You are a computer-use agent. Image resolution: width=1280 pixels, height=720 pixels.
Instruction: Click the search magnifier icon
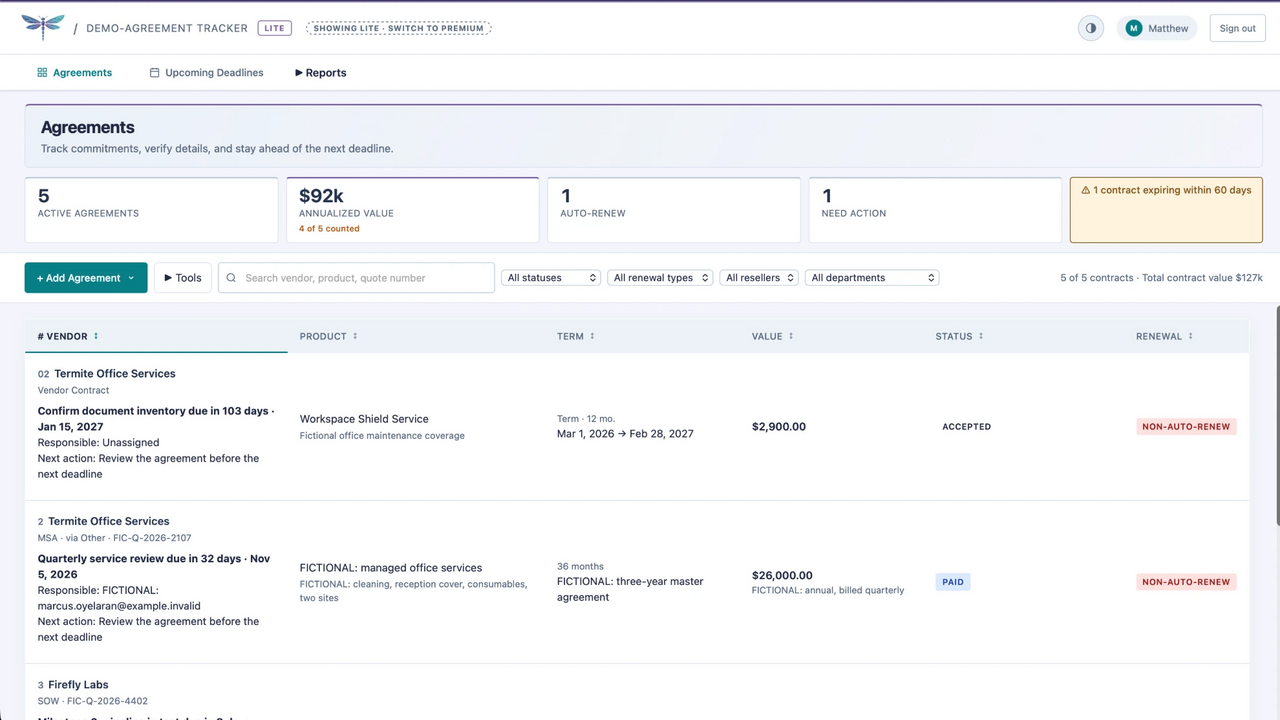tap(232, 278)
